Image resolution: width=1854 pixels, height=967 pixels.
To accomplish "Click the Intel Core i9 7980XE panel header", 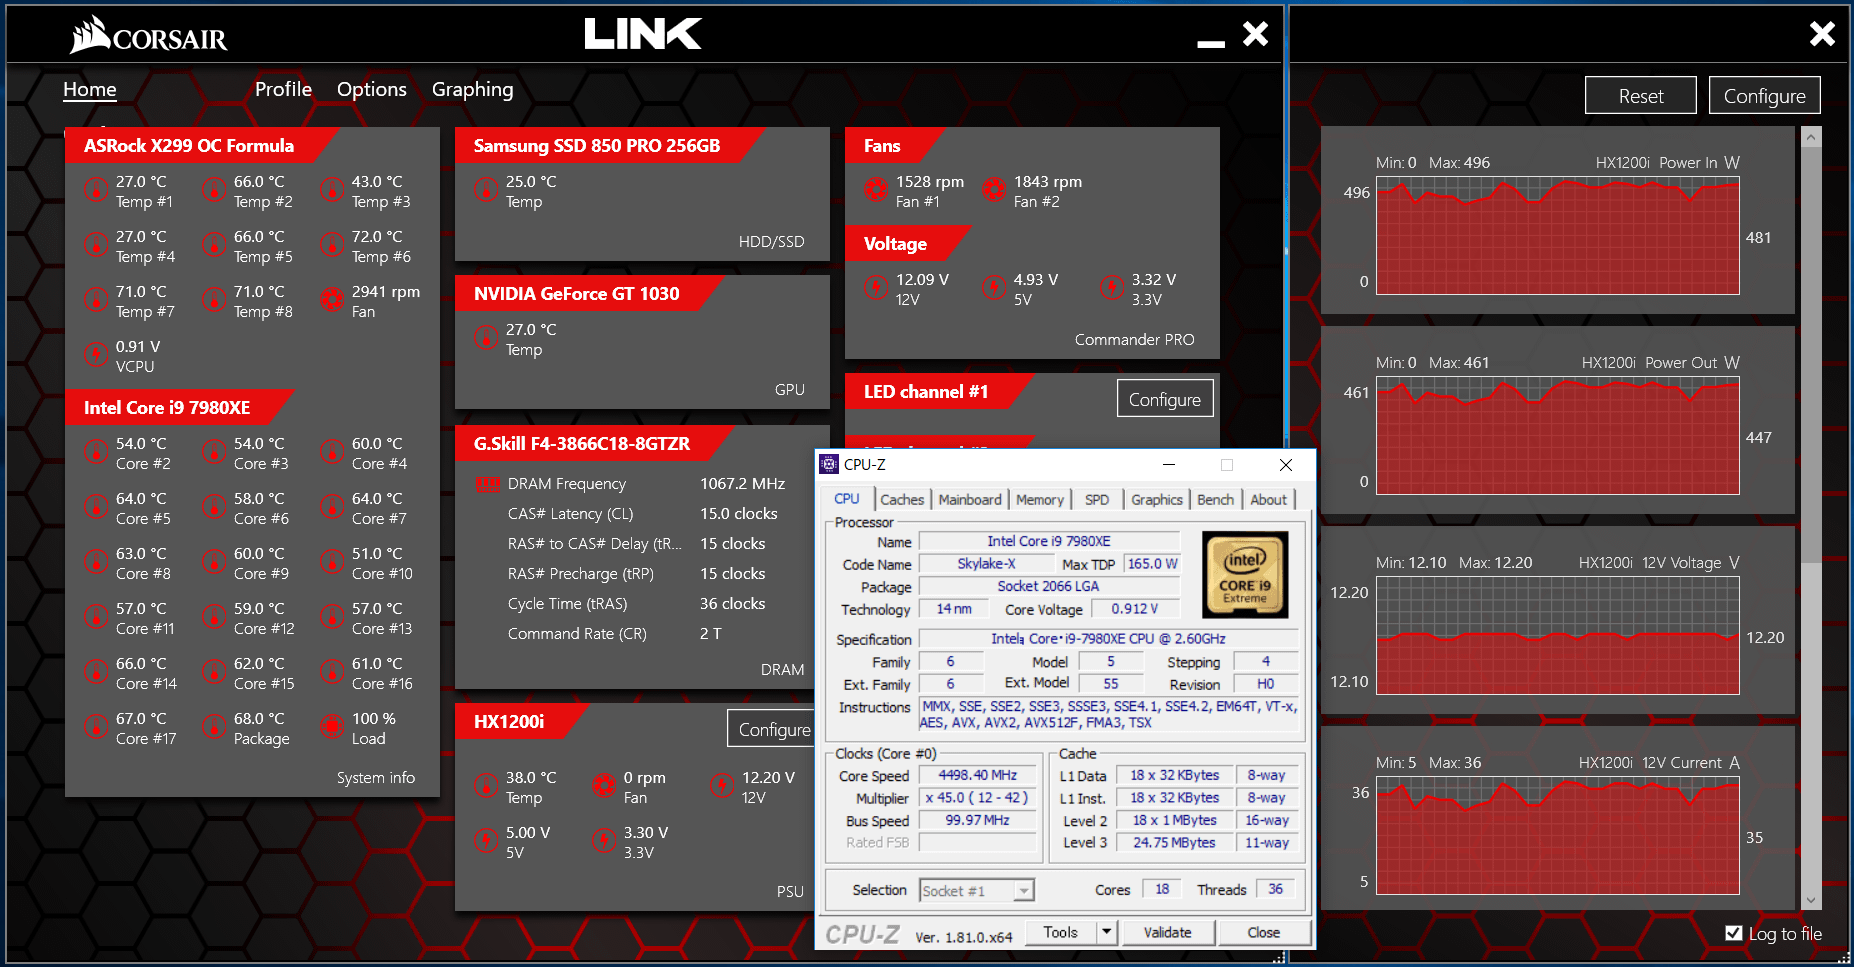I will [167, 408].
